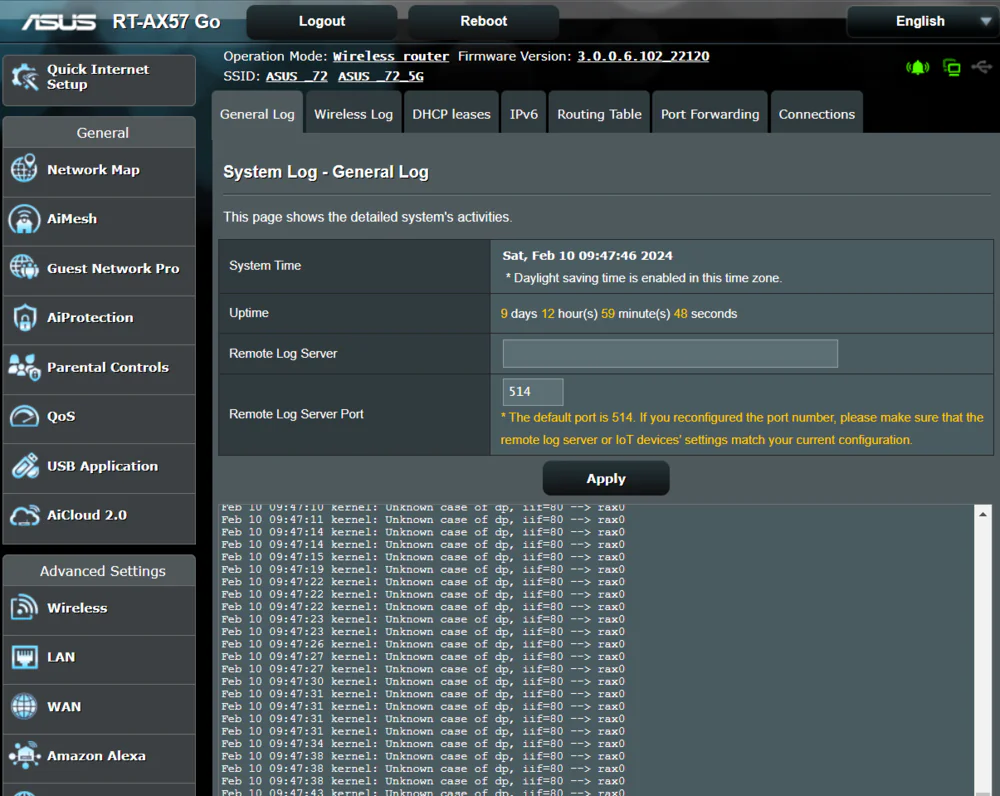1000x796 pixels.
Task: Select LAN menu label
Action: pos(61,657)
